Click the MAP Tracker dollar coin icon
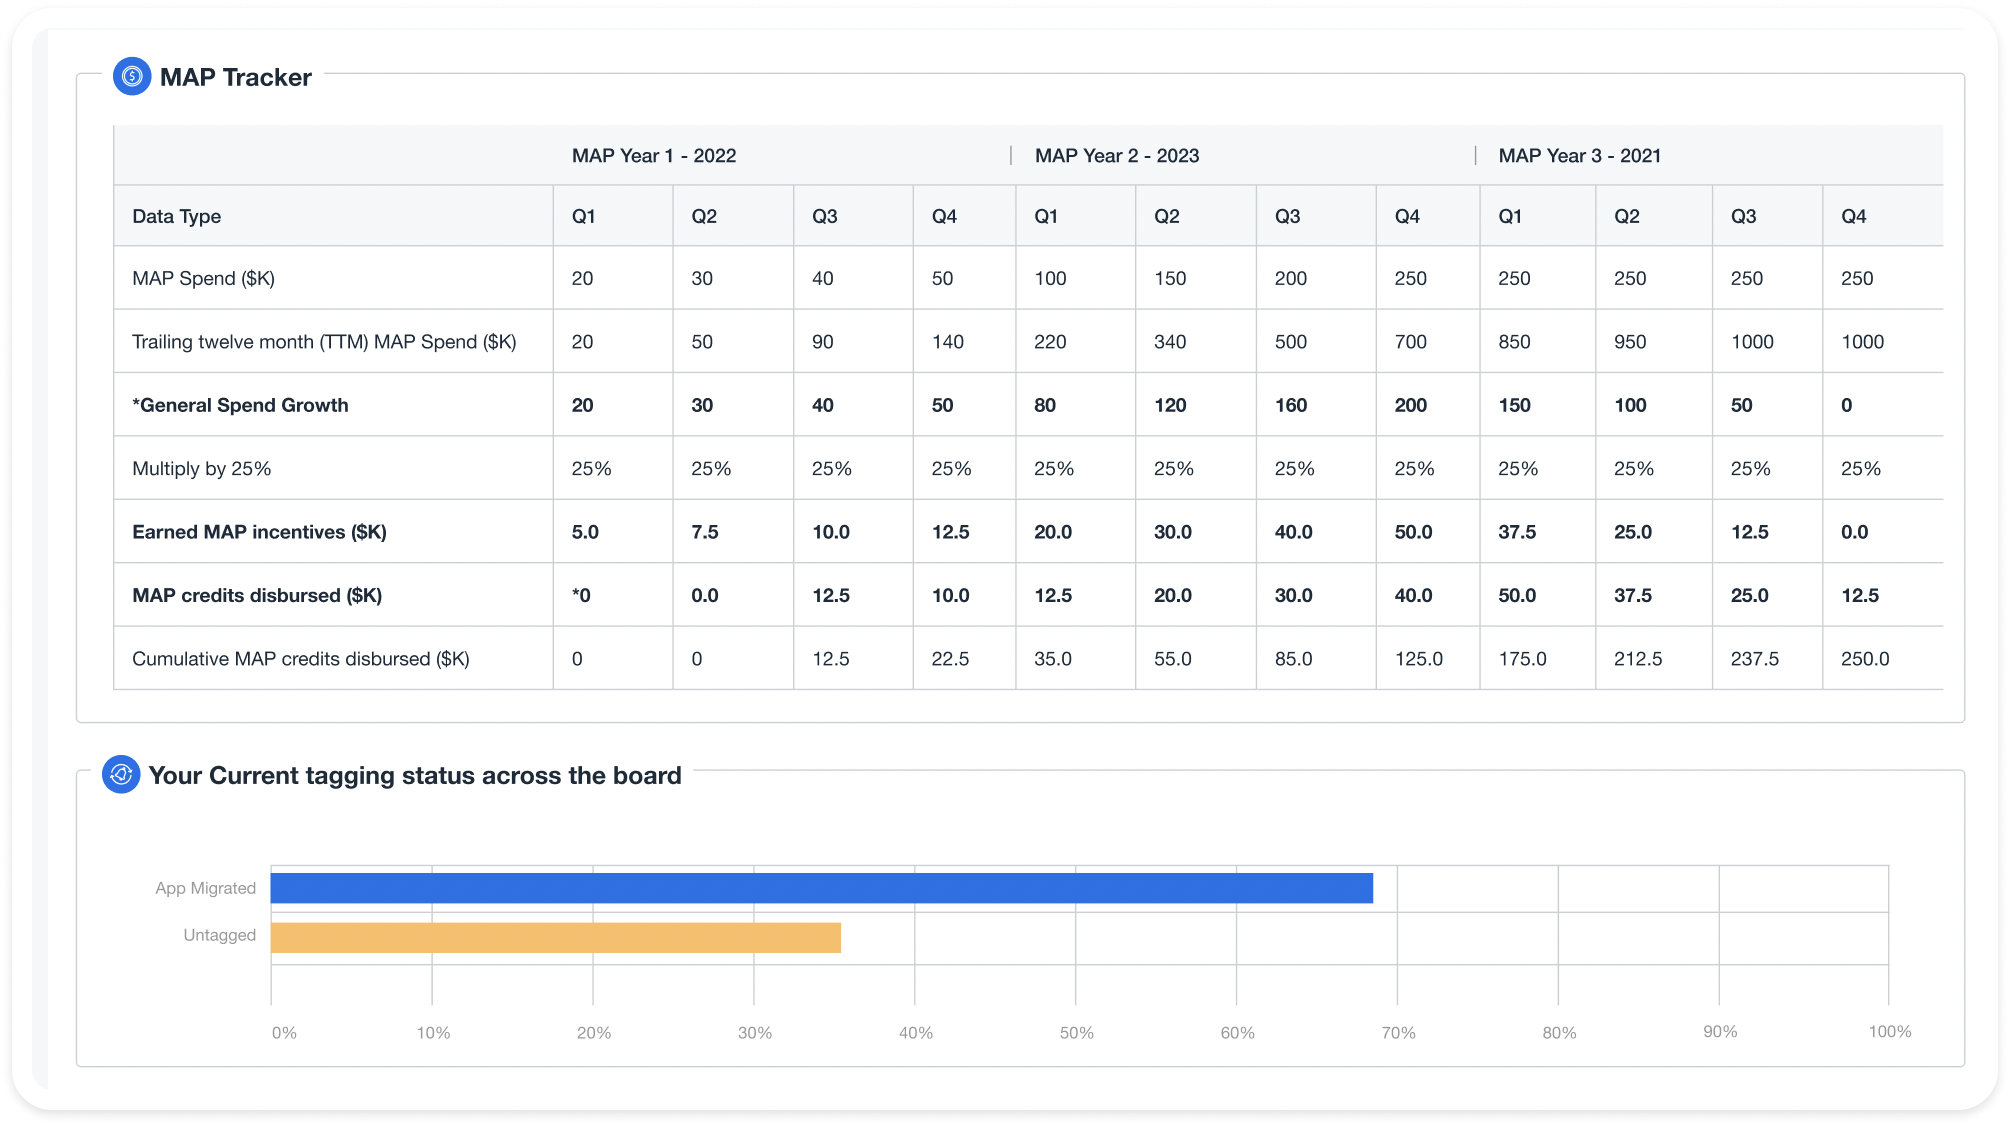2010x1126 pixels. click(x=132, y=77)
